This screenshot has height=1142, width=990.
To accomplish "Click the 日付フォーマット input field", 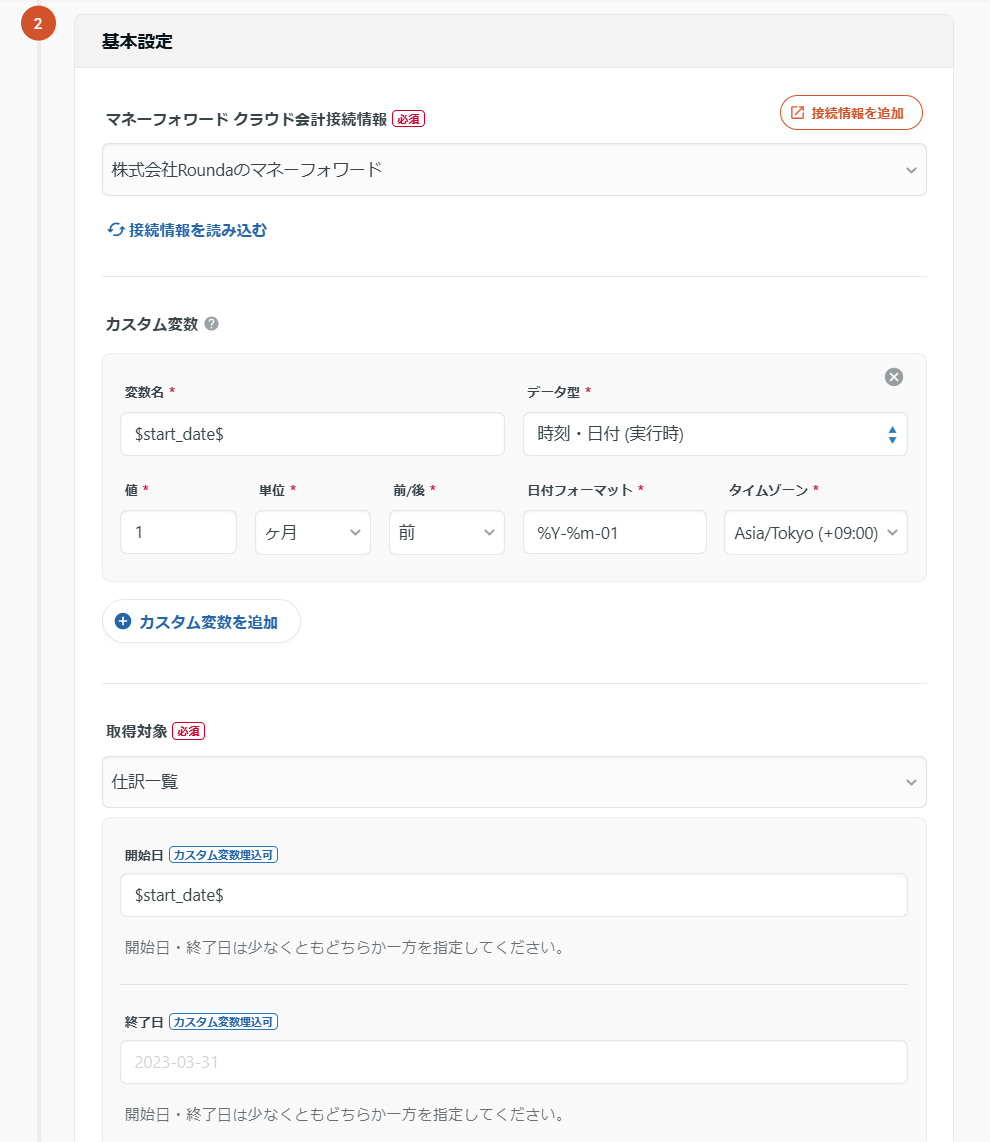I will 614,533.
